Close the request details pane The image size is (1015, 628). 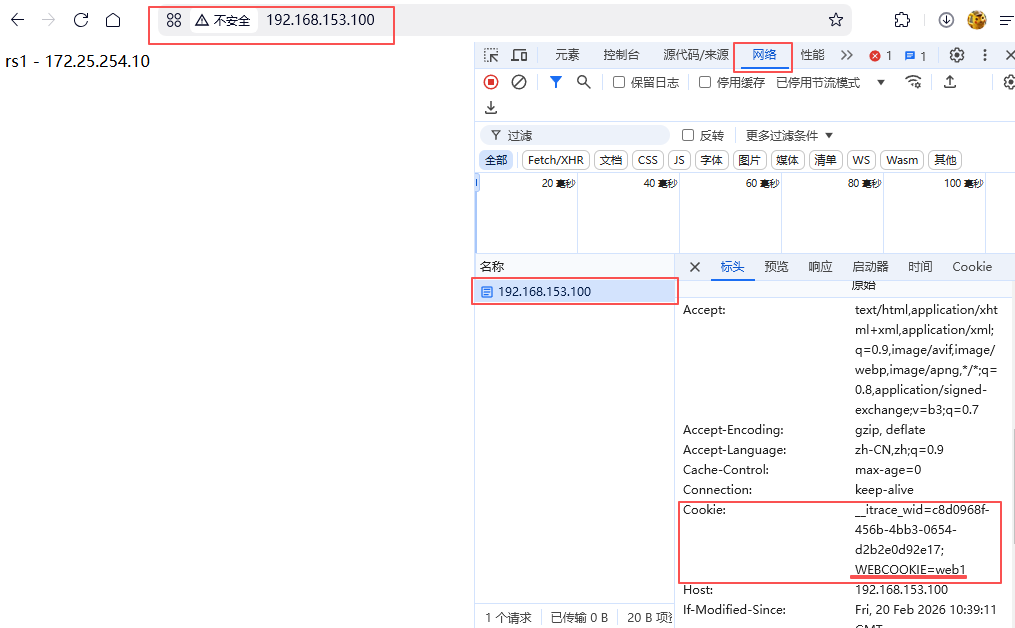pyautogui.click(x=695, y=267)
